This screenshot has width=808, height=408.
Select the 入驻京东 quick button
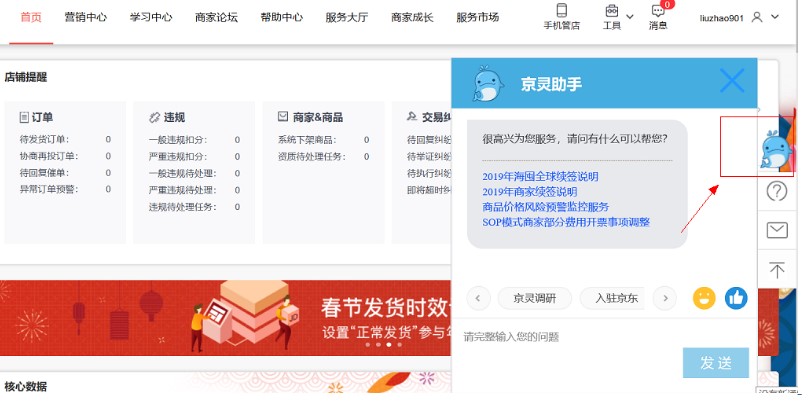pos(613,298)
